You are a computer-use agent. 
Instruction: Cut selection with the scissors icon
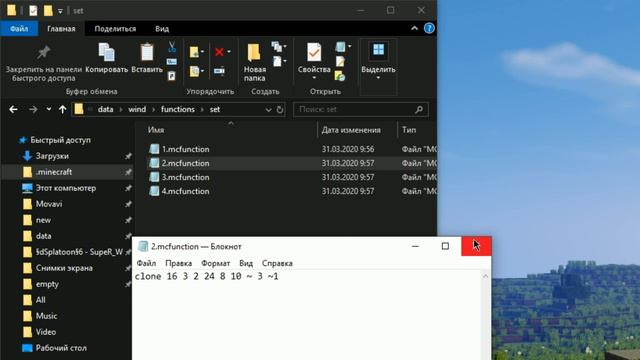click(x=172, y=47)
